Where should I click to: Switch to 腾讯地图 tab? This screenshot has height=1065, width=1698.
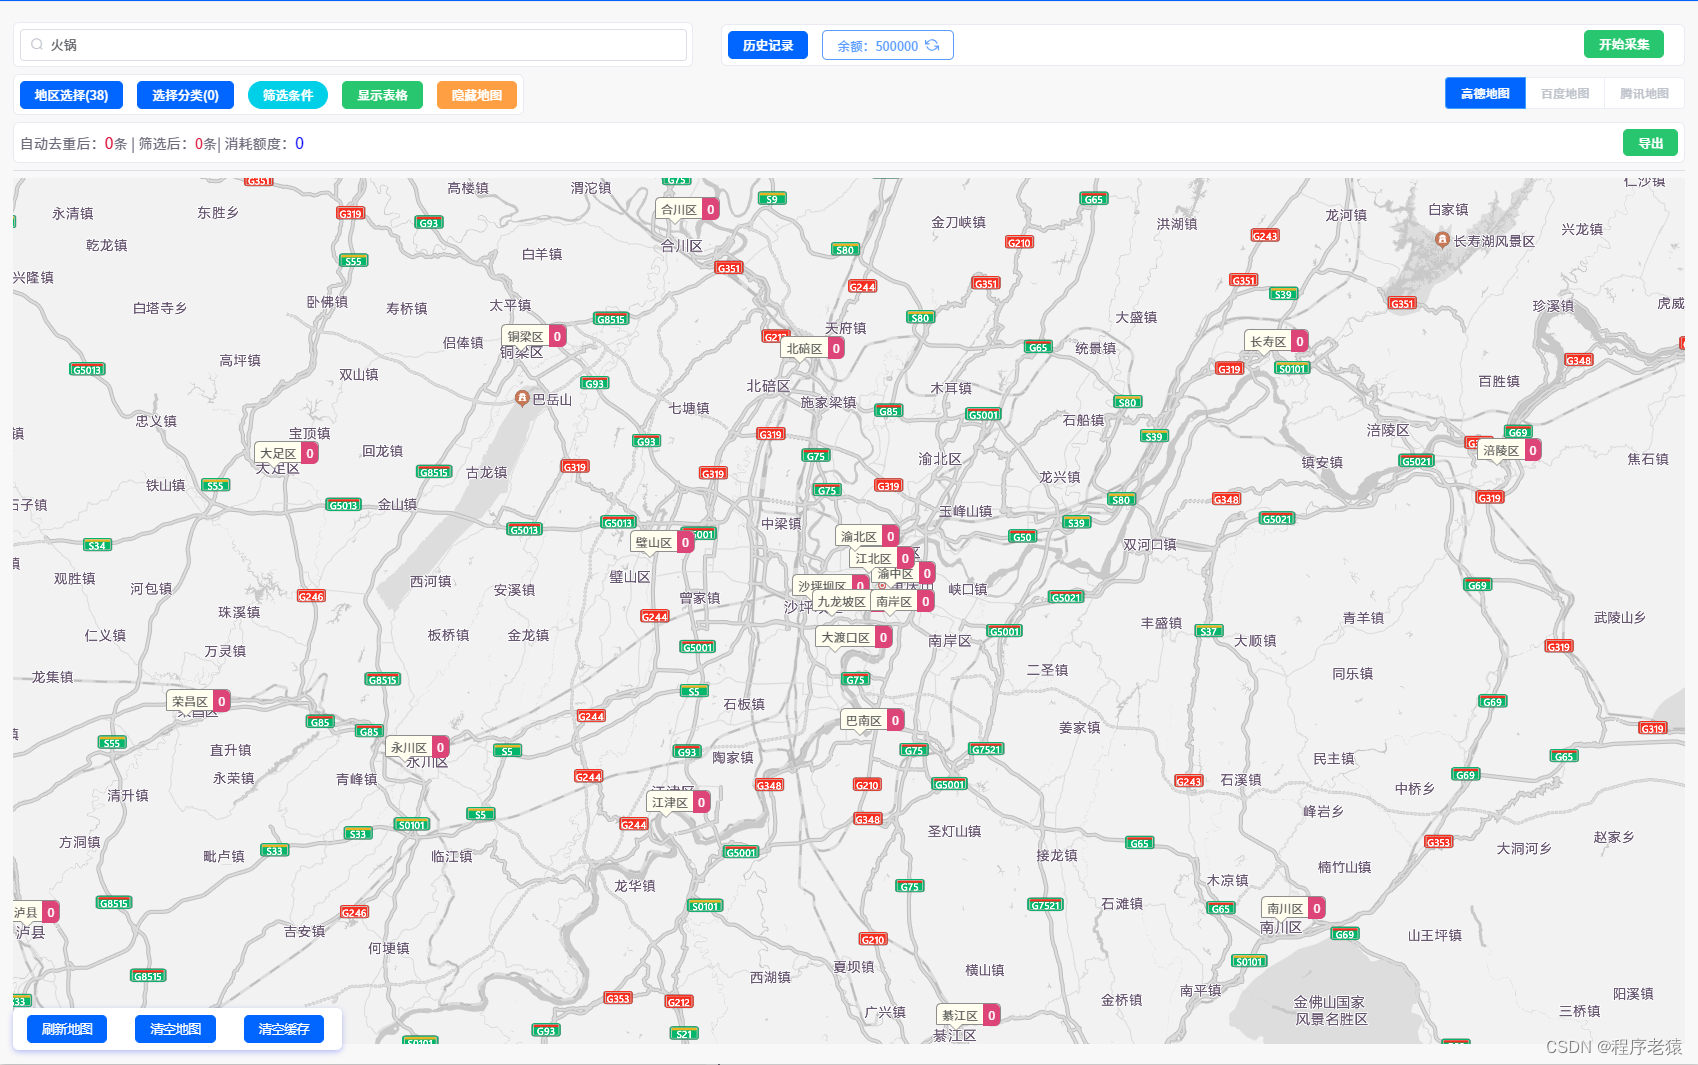pos(1644,93)
